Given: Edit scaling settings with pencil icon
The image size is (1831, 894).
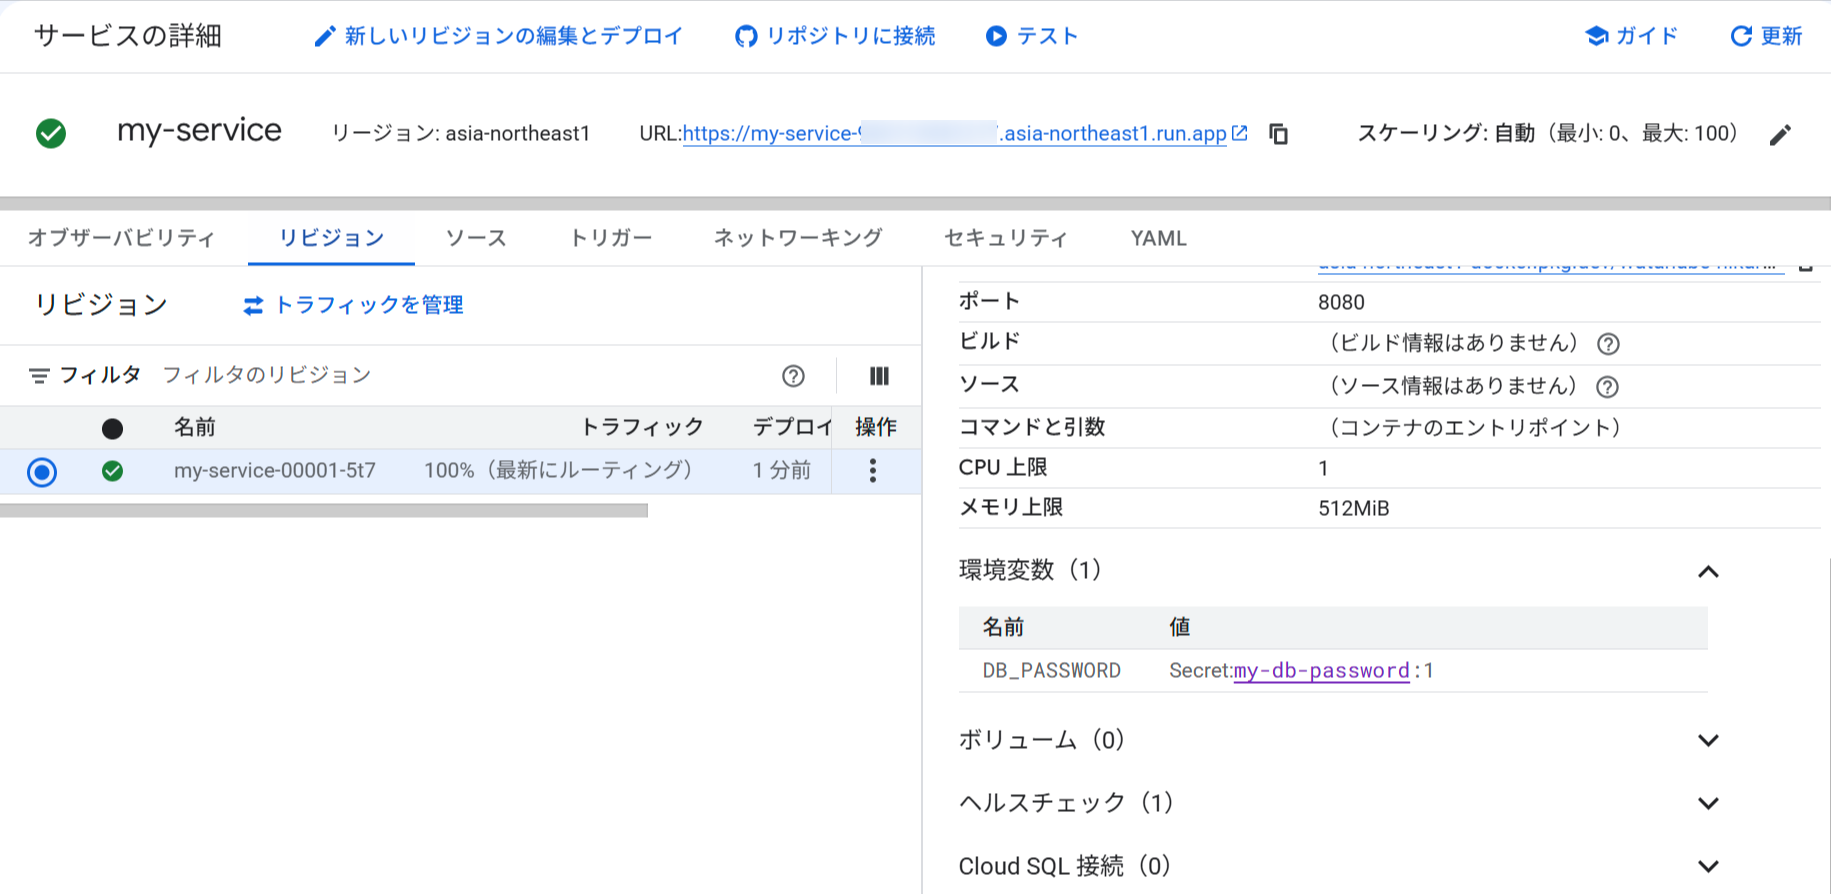Looking at the screenshot, I should tap(1780, 135).
